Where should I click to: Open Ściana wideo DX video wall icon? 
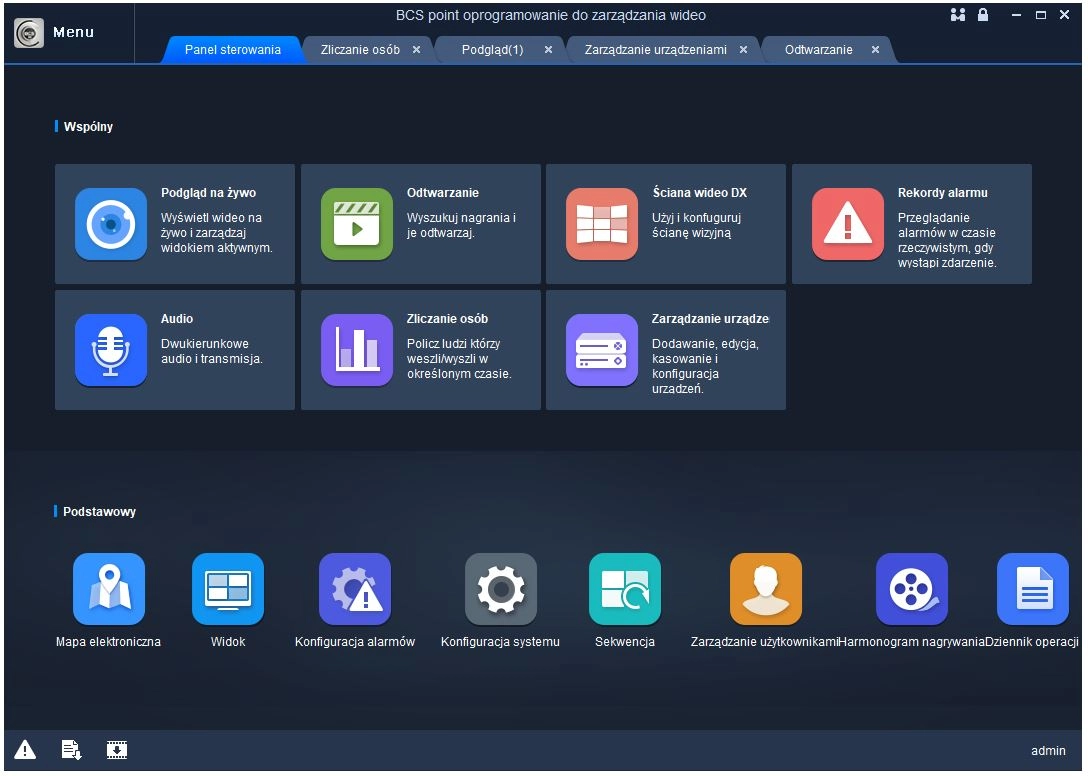(x=601, y=224)
